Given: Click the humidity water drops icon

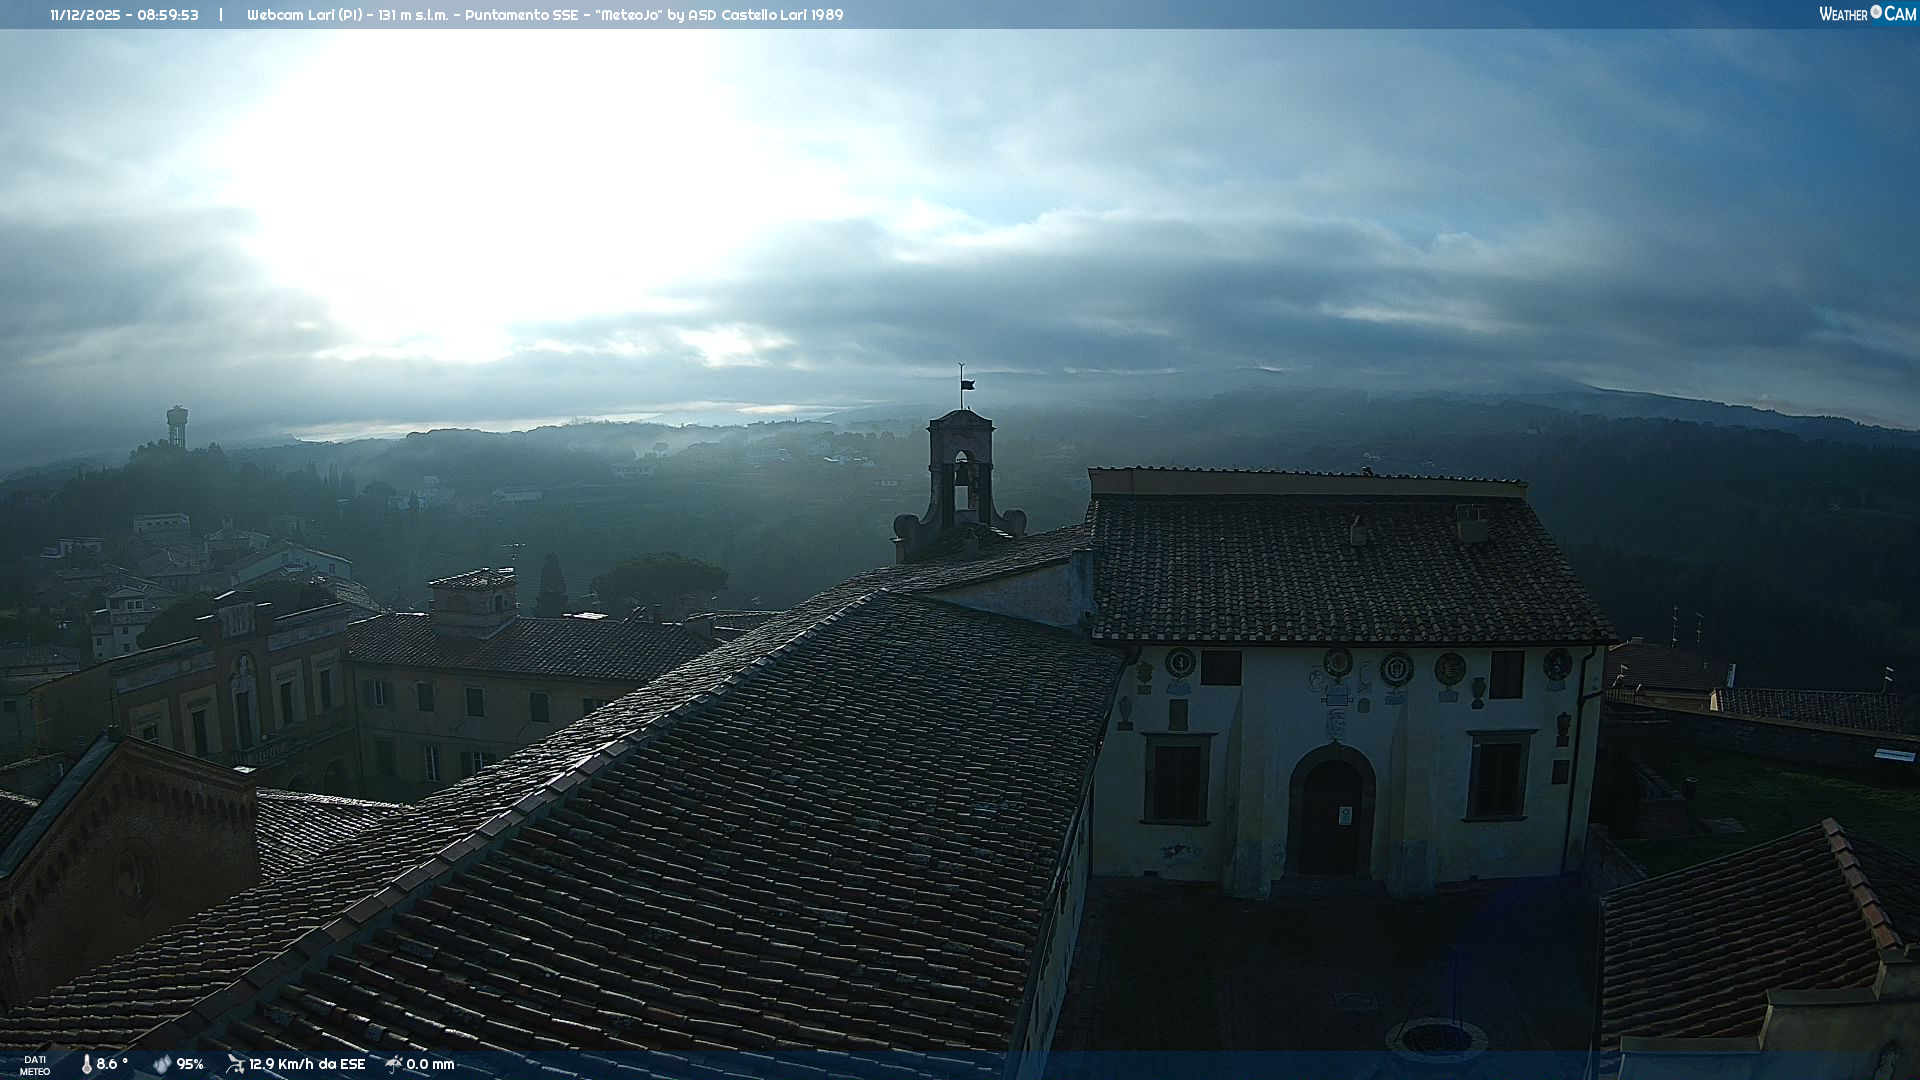Looking at the screenshot, I should [x=162, y=1064].
